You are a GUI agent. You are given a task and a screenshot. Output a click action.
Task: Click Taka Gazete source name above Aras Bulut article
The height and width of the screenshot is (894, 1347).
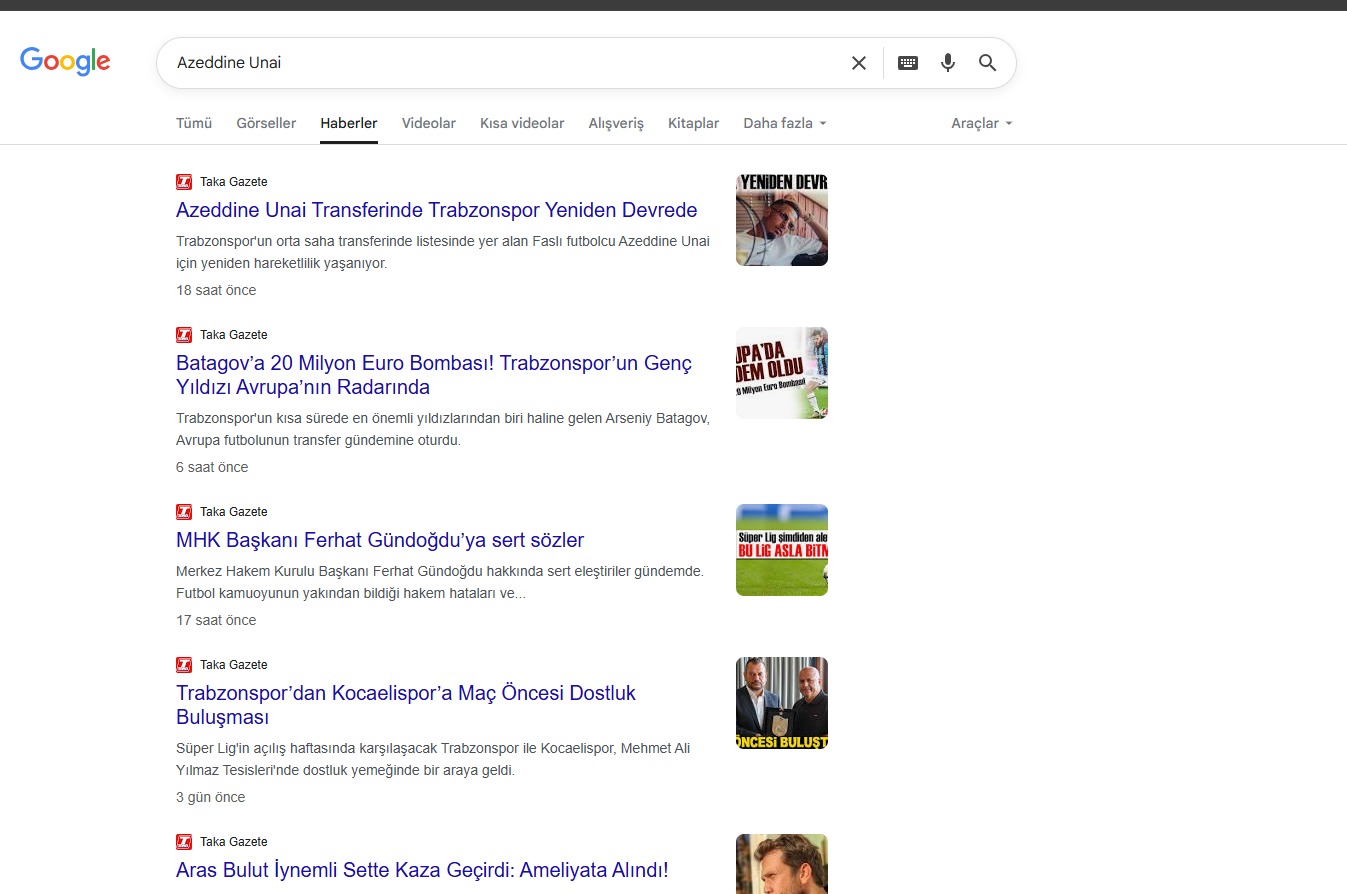pos(234,842)
